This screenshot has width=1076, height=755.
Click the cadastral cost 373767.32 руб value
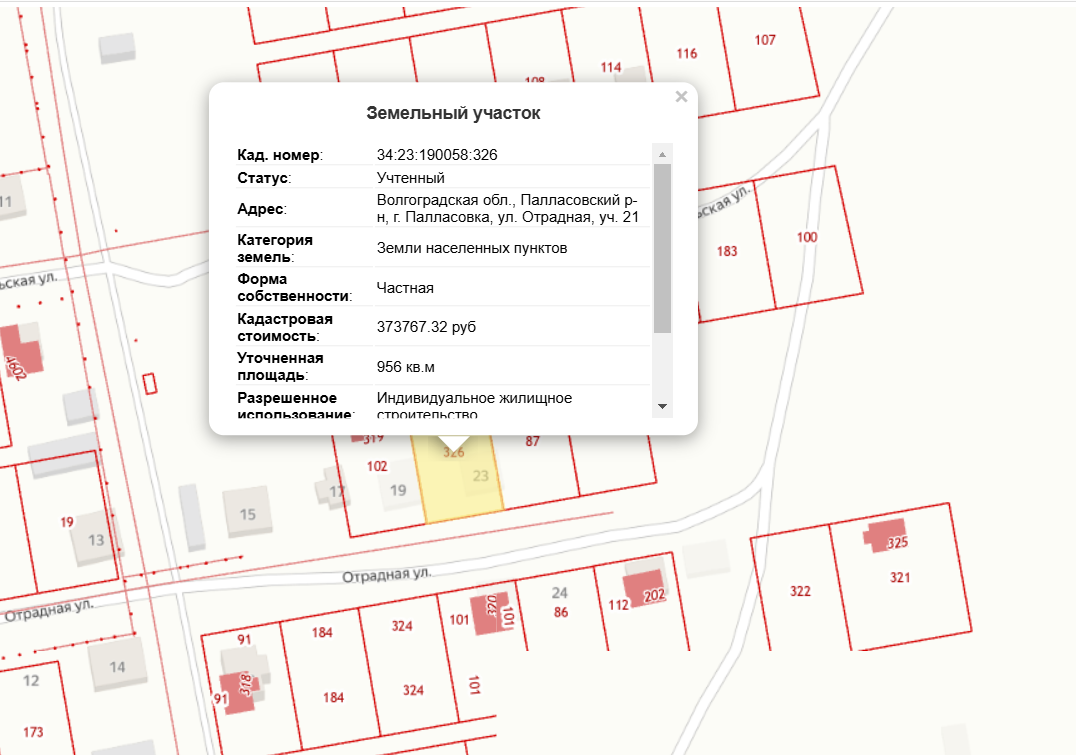pos(426,326)
